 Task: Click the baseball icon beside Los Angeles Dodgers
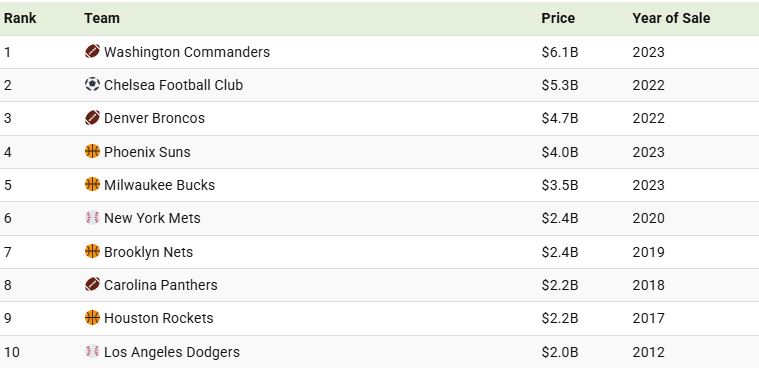[x=92, y=351]
